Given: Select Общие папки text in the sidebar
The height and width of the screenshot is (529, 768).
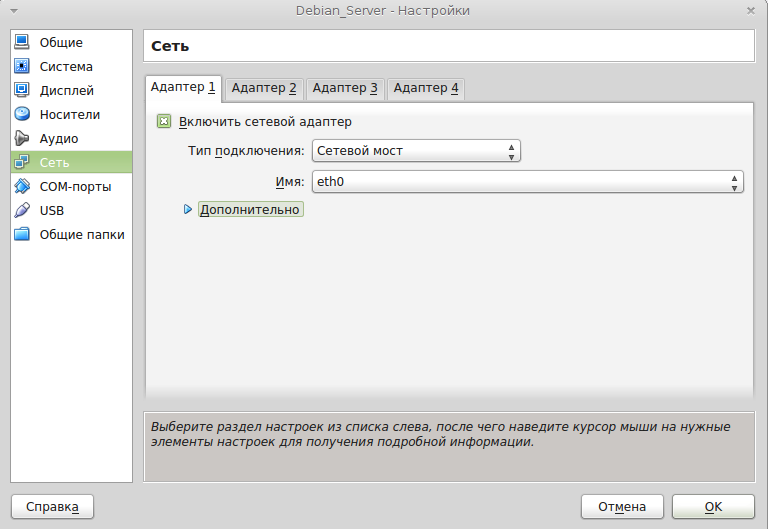Looking at the screenshot, I should pyautogui.click(x=82, y=235).
